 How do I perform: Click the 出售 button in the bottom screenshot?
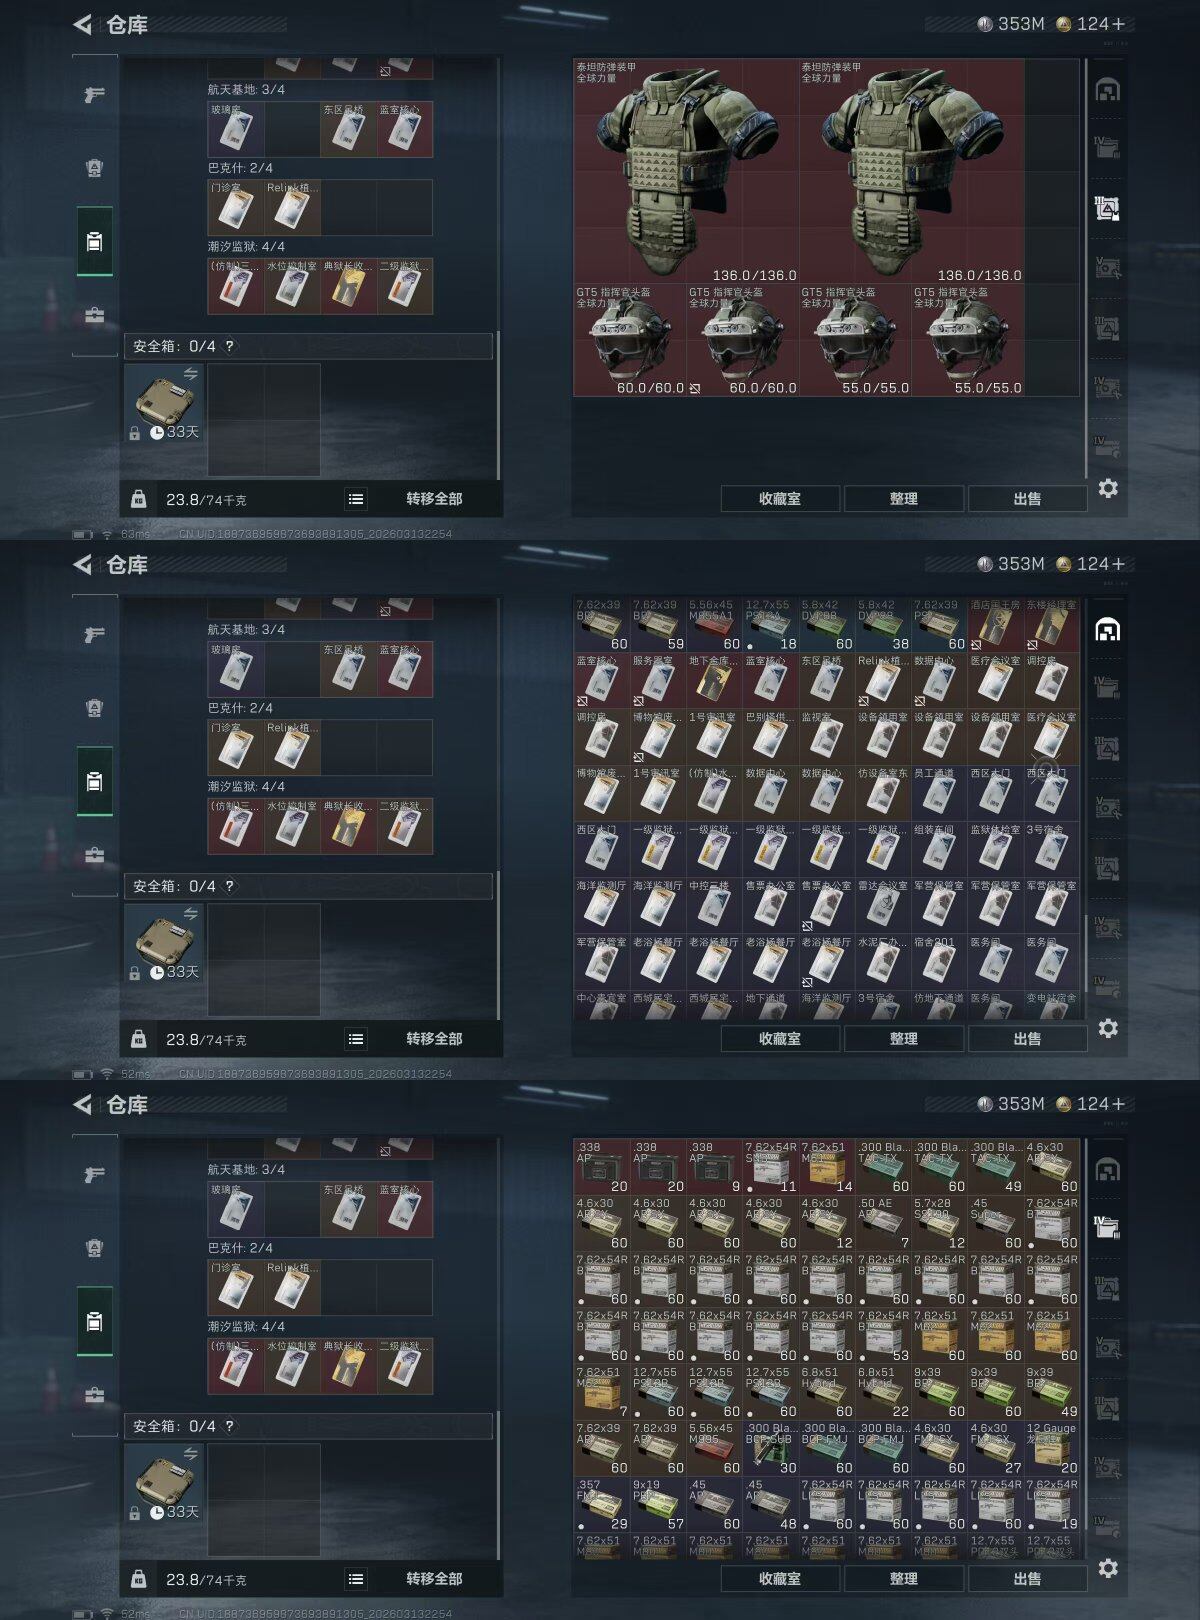click(1028, 1579)
